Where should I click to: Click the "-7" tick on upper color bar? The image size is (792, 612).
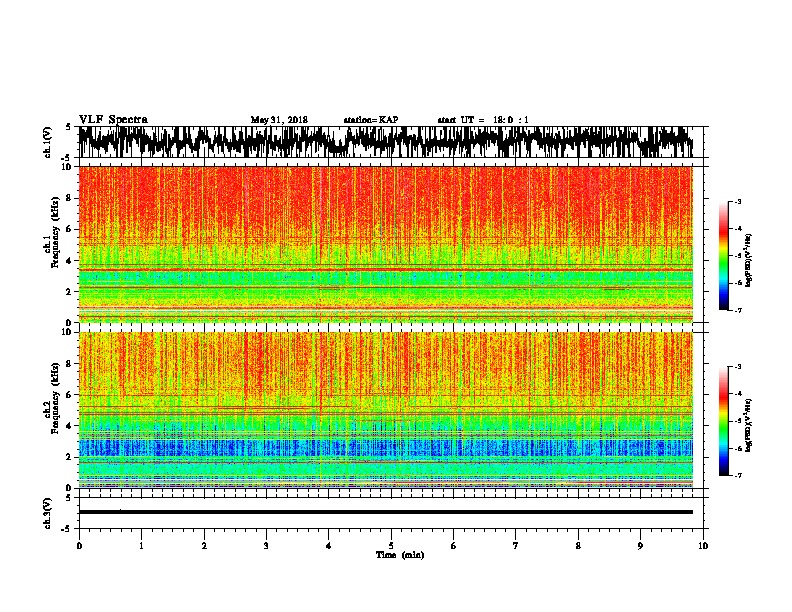[x=738, y=310]
